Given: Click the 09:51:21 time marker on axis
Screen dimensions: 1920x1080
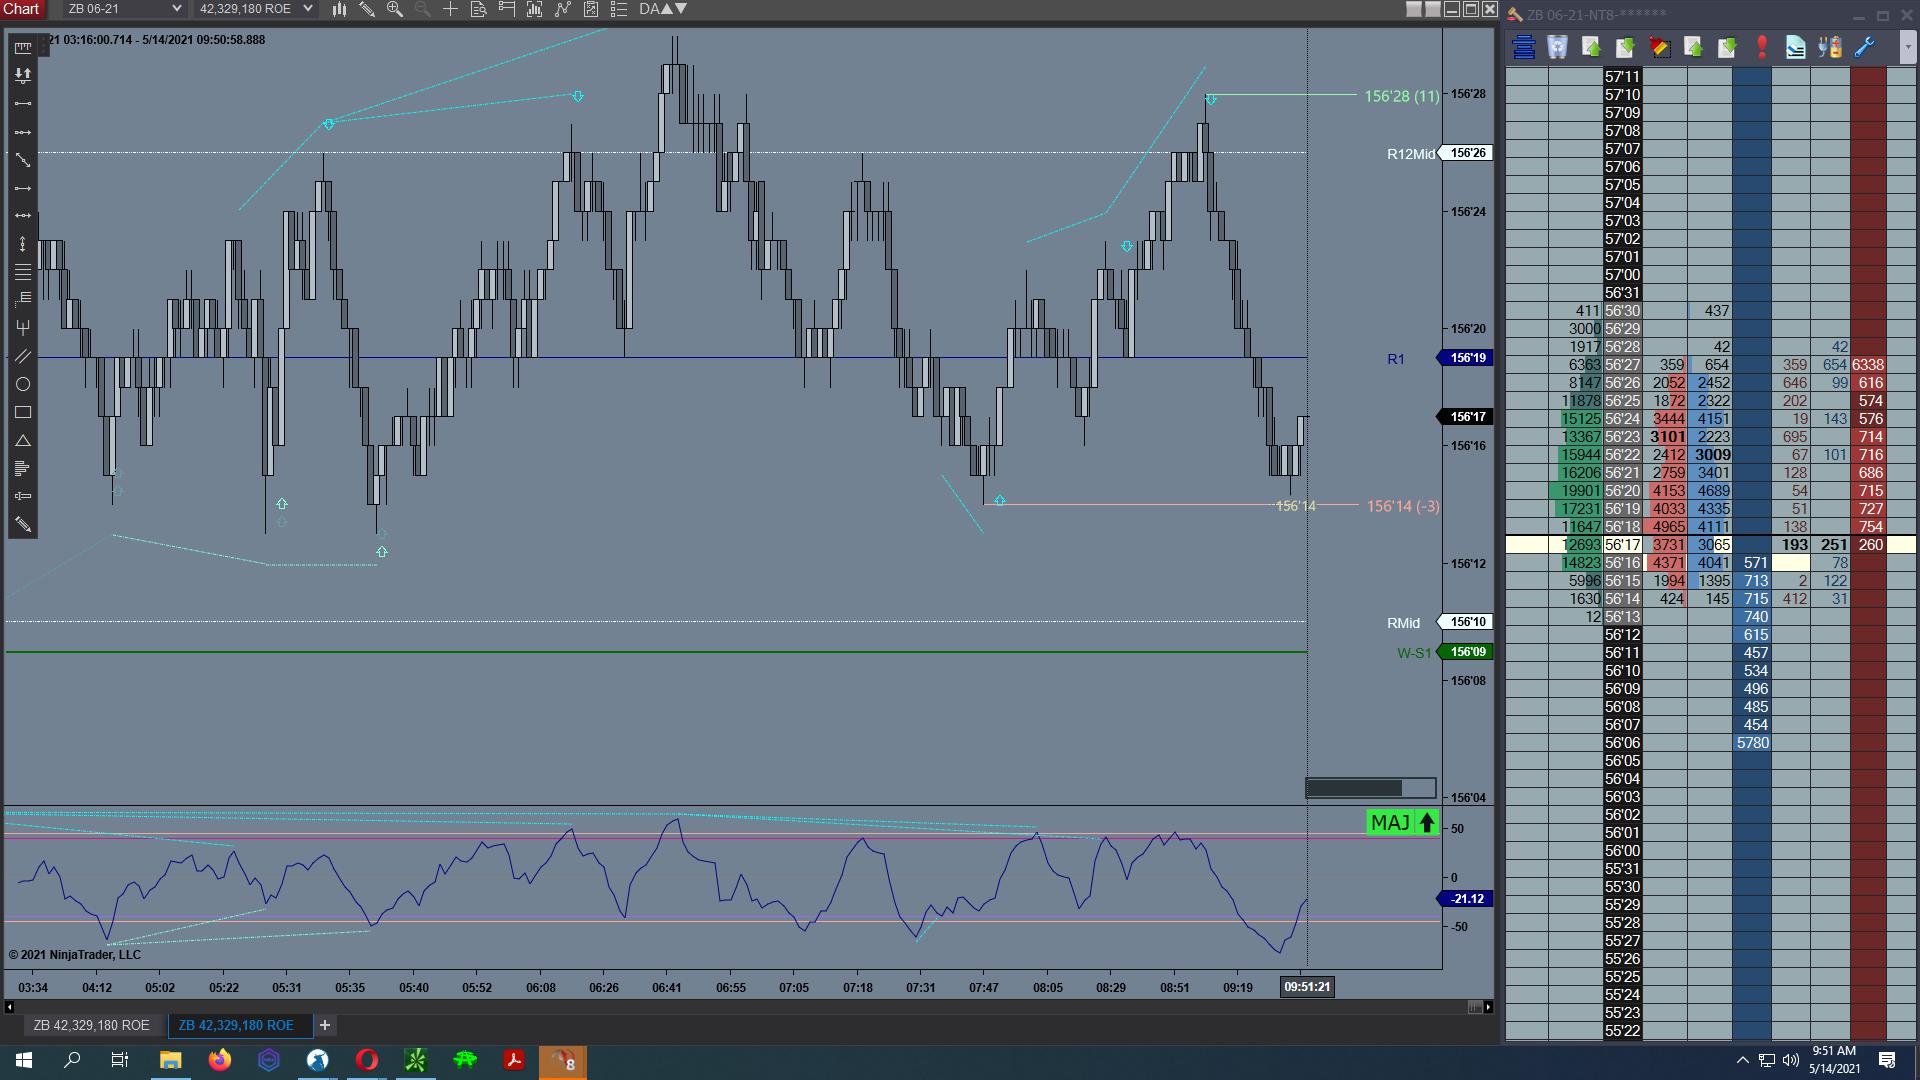Looking at the screenshot, I should [1307, 987].
